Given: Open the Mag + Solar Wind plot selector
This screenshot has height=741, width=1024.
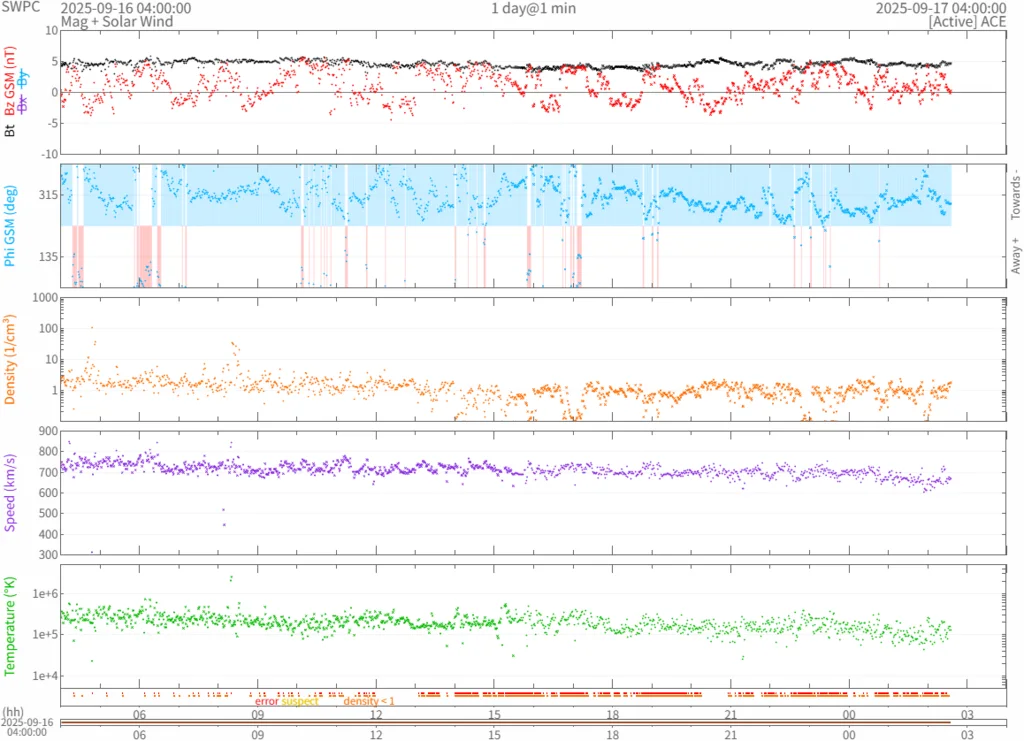Looking at the screenshot, I should [116, 21].
